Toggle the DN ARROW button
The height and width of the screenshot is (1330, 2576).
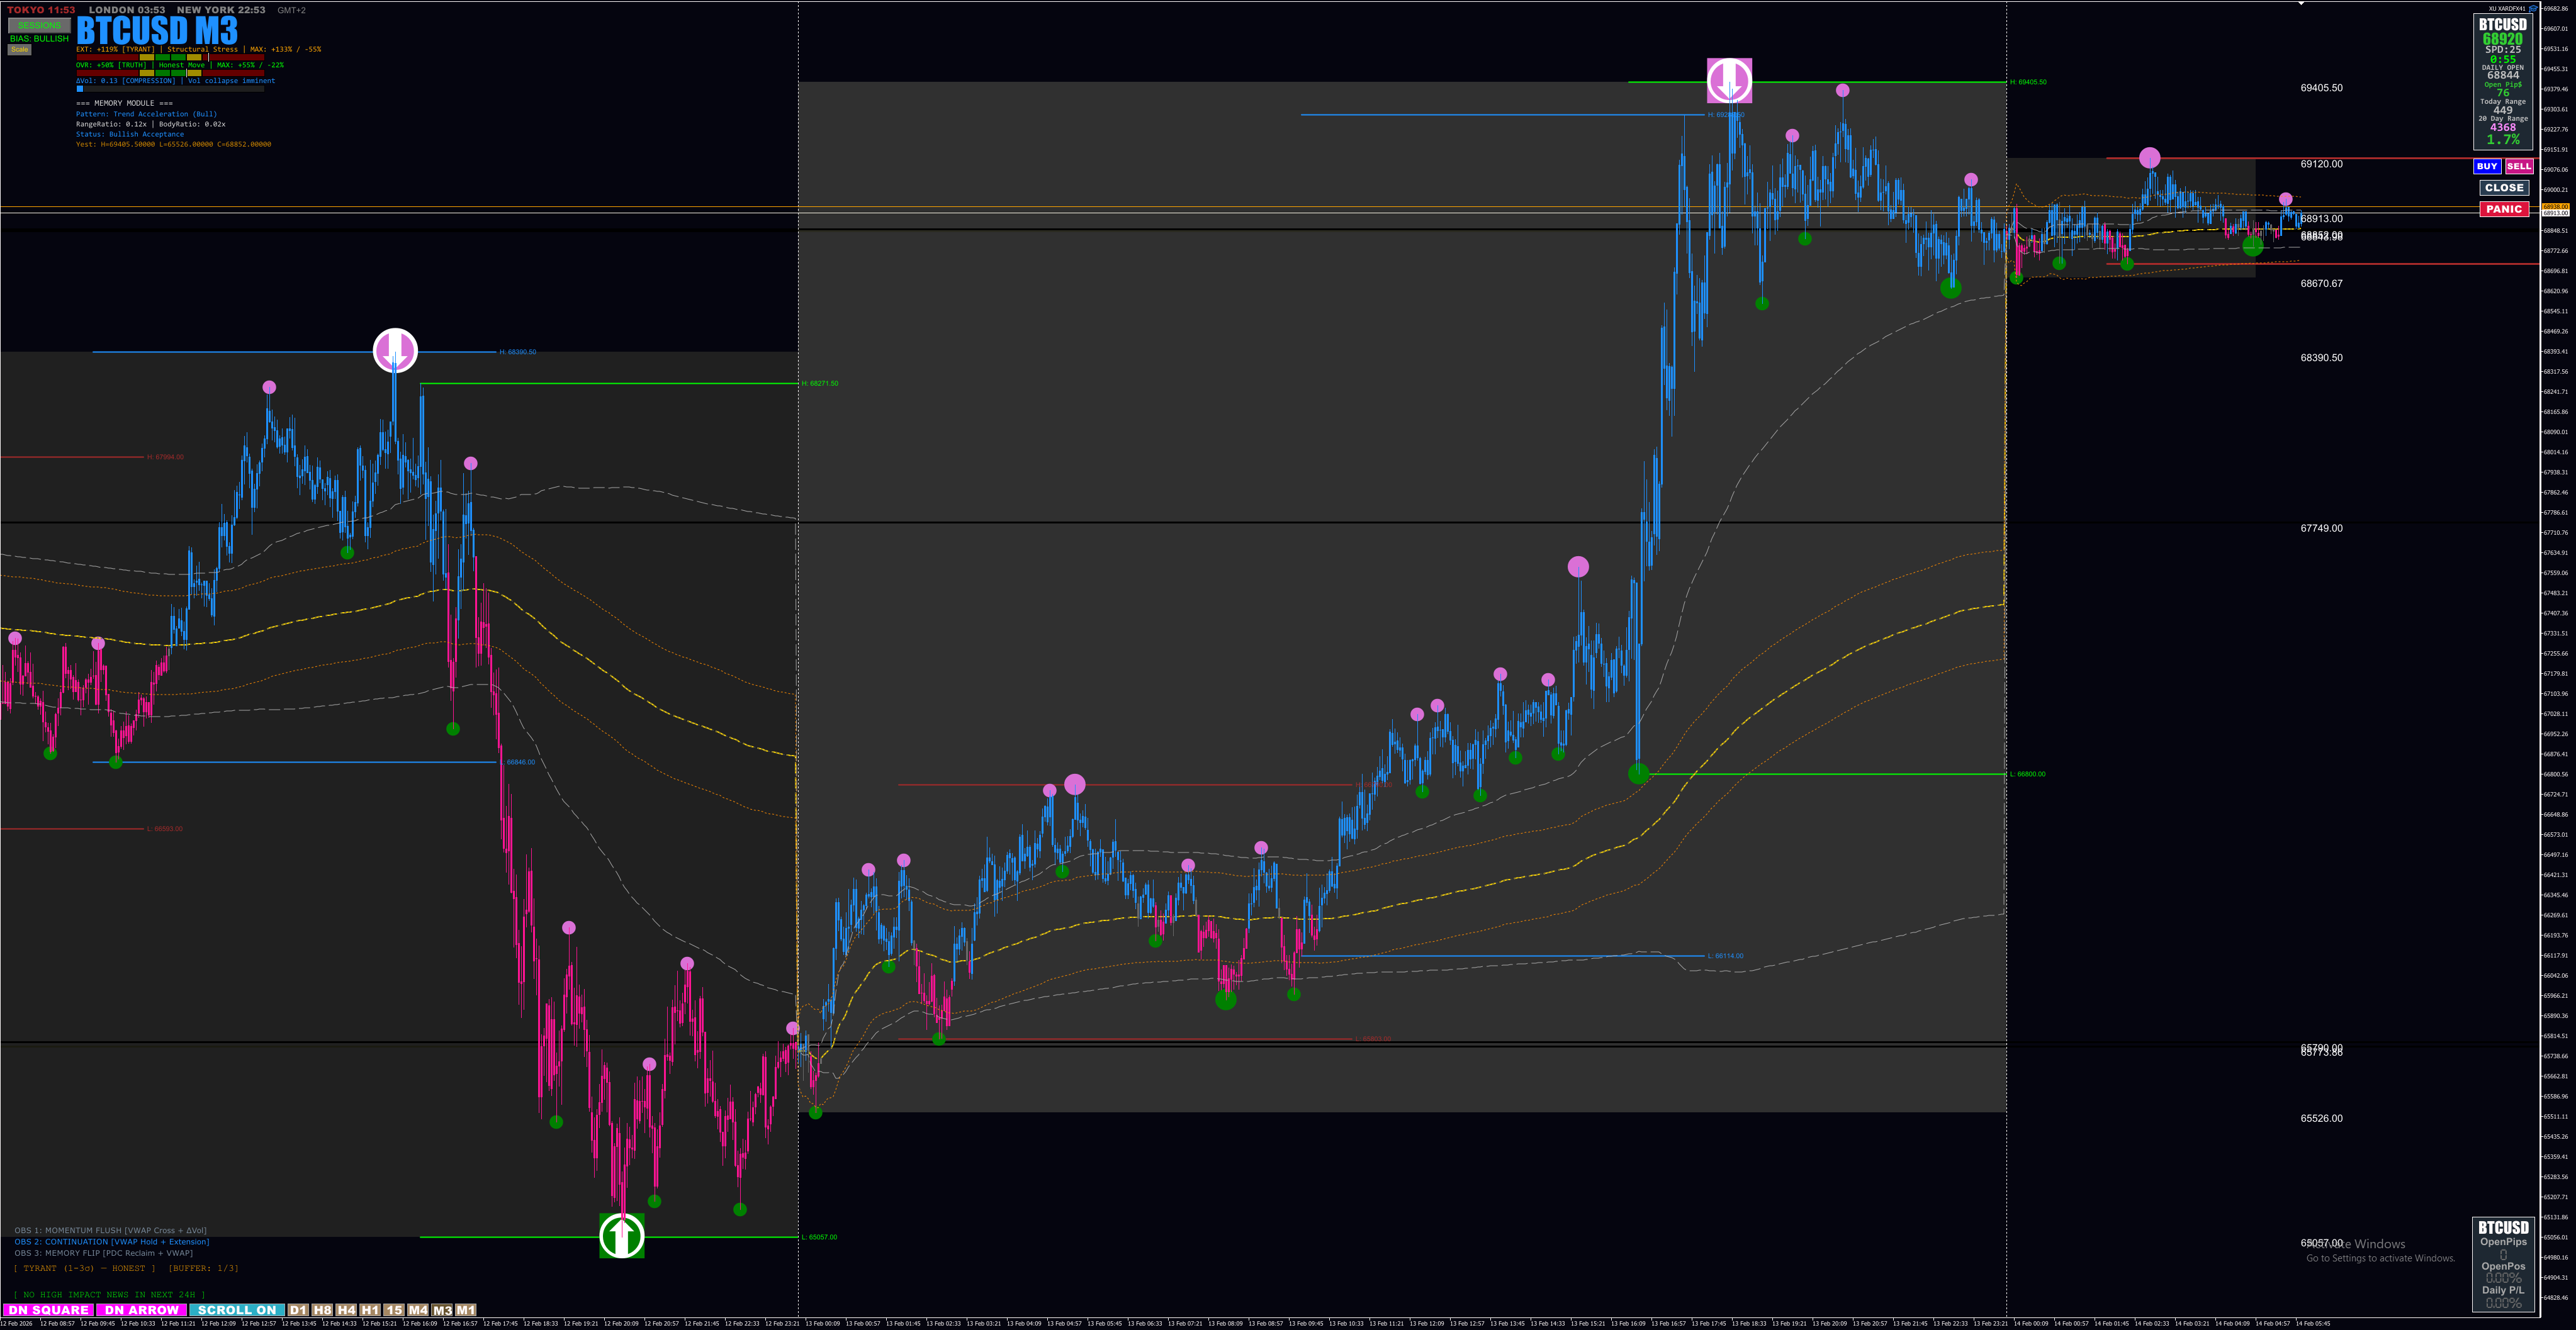141,1310
